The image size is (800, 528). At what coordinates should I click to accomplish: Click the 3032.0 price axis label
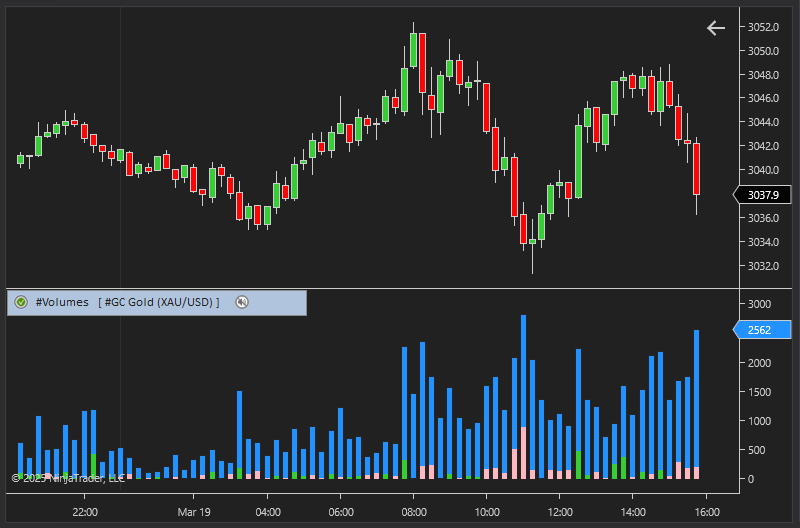pos(762,266)
